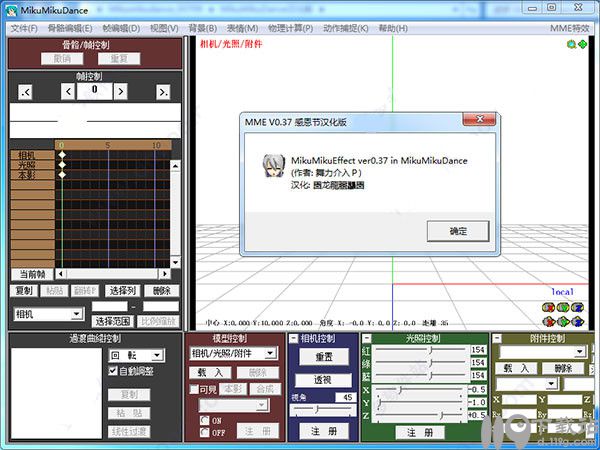The width and height of the screenshot is (600, 450).
Task: Collapse the 附件控制 accessory panel
Action: click(x=497, y=338)
